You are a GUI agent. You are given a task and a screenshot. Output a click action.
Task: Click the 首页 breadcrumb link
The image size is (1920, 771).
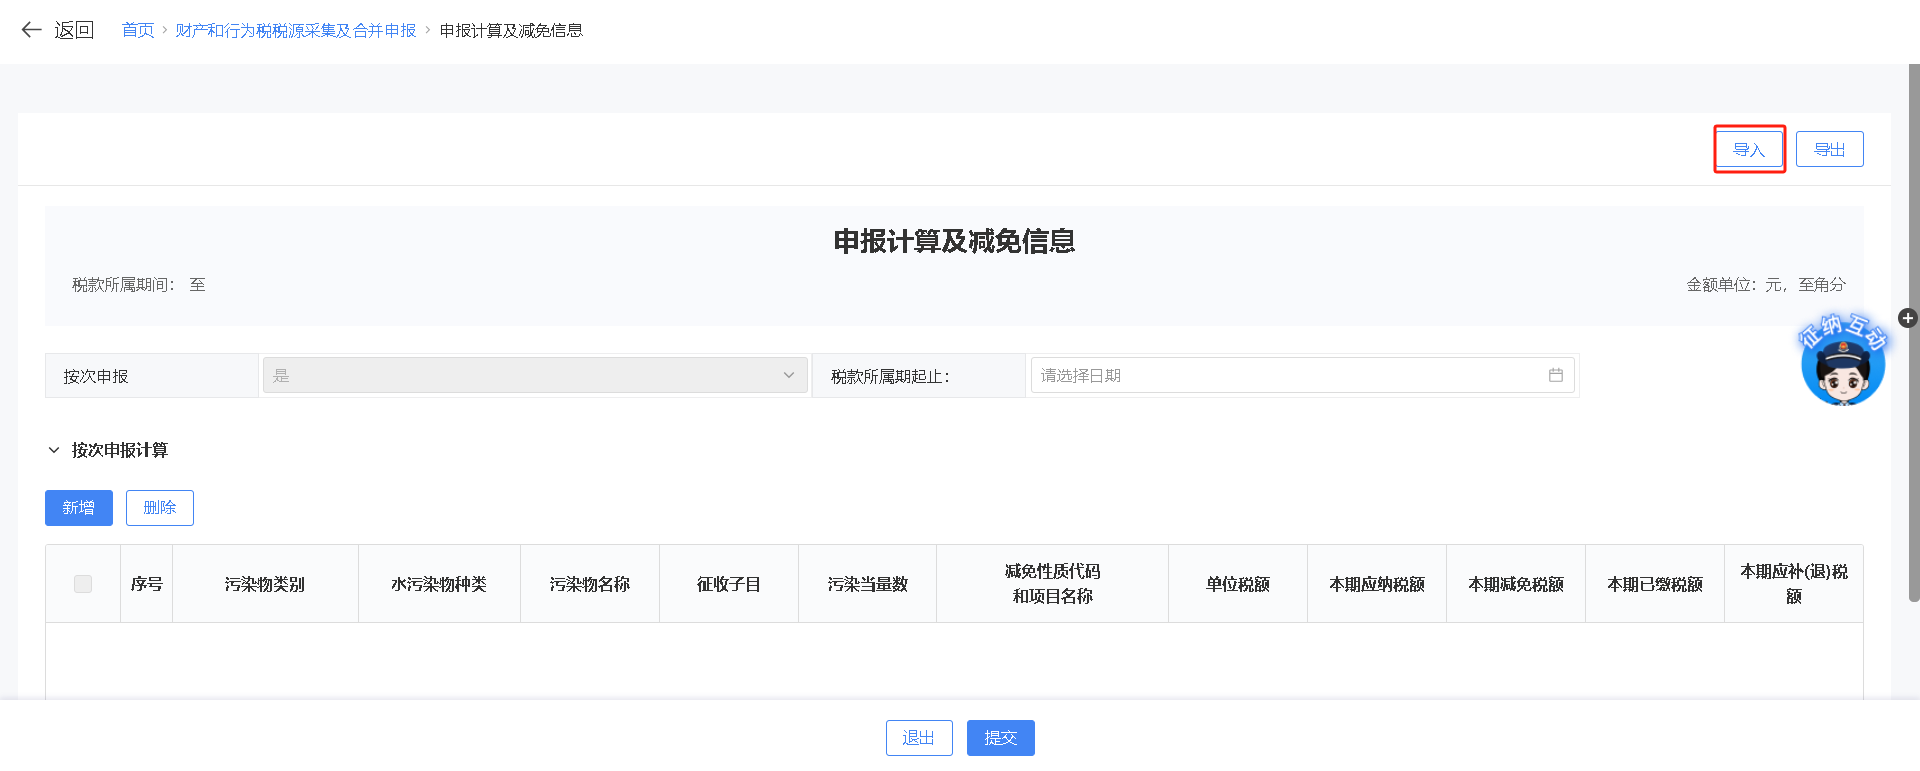pyautogui.click(x=138, y=30)
